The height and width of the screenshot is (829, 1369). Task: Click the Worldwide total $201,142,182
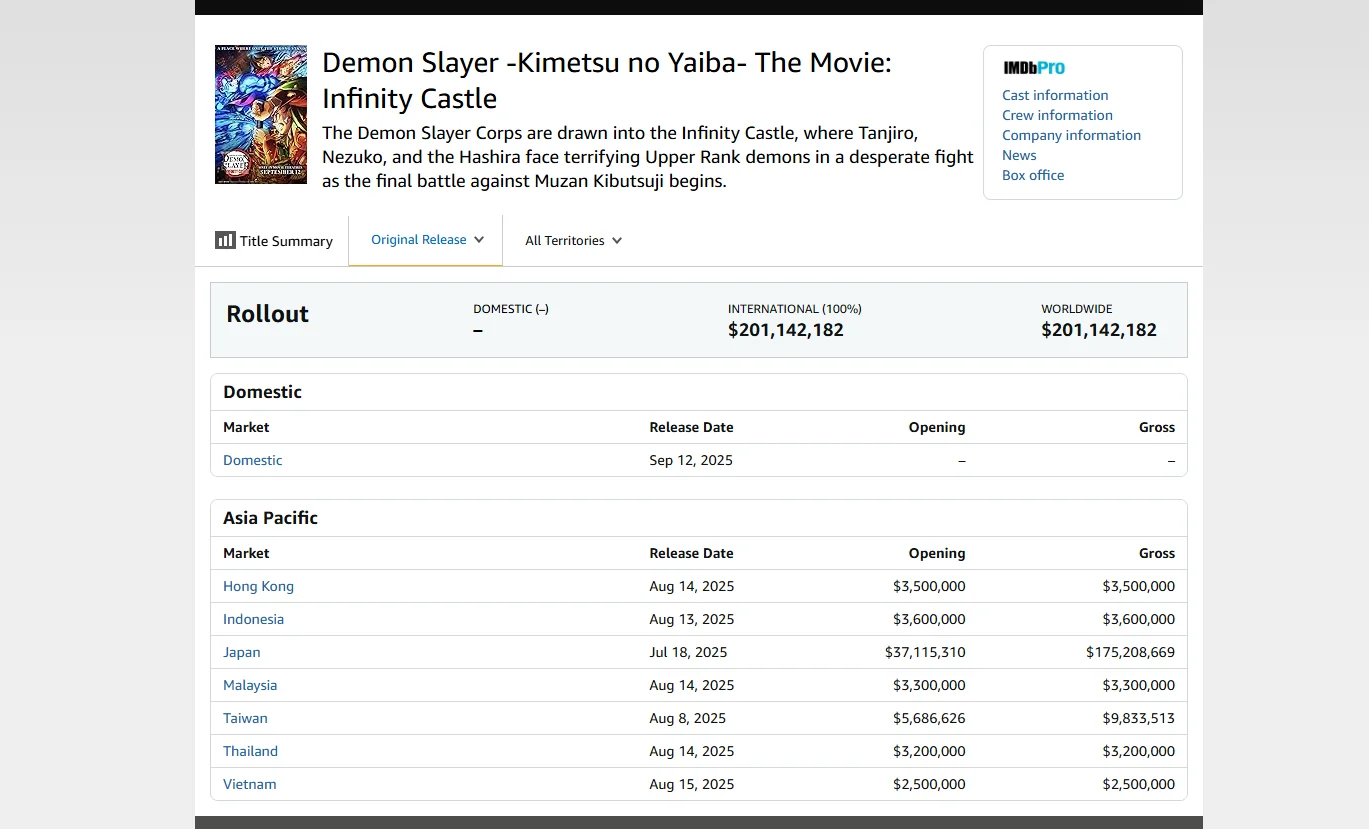point(1099,330)
